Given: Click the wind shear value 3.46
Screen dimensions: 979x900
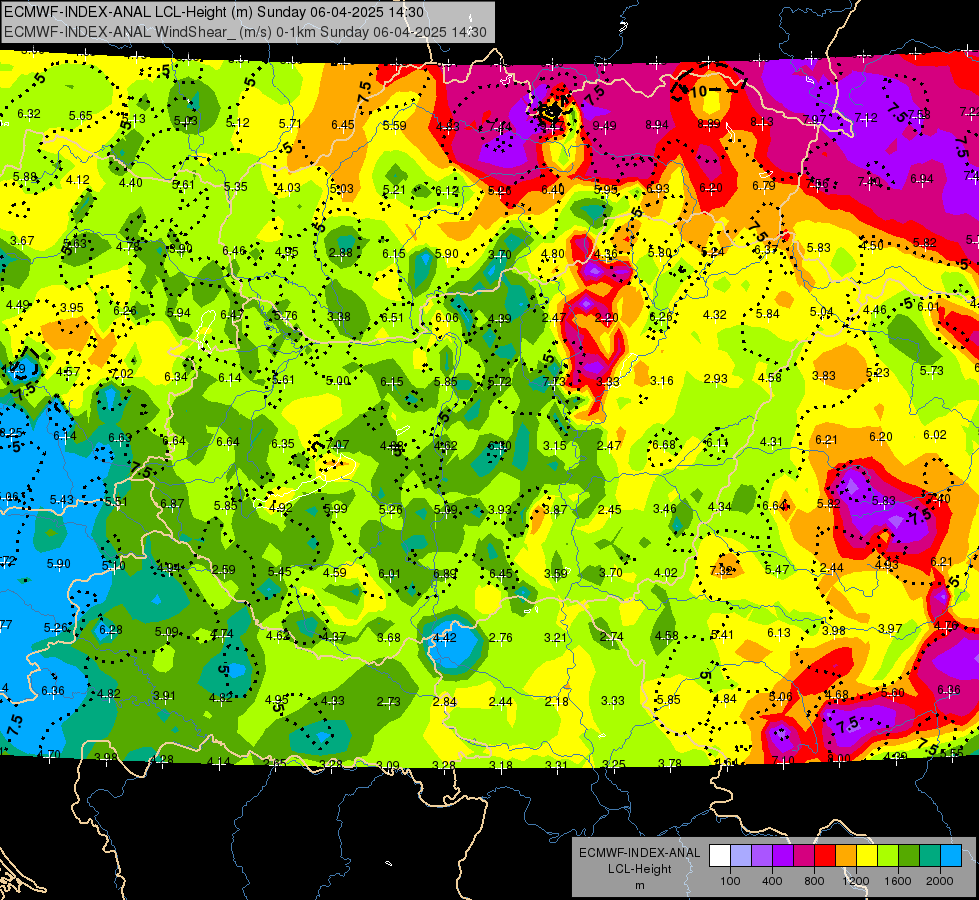Looking at the screenshot, I should pos(665,509).
